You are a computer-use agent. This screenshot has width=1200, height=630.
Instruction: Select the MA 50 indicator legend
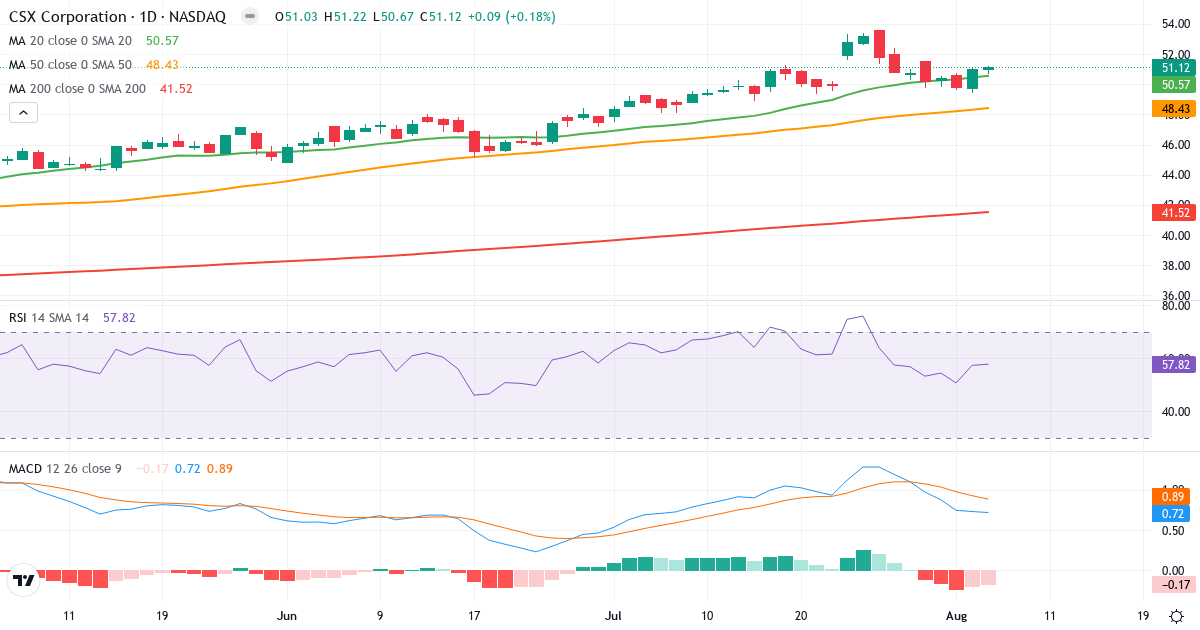pos(70,64)
